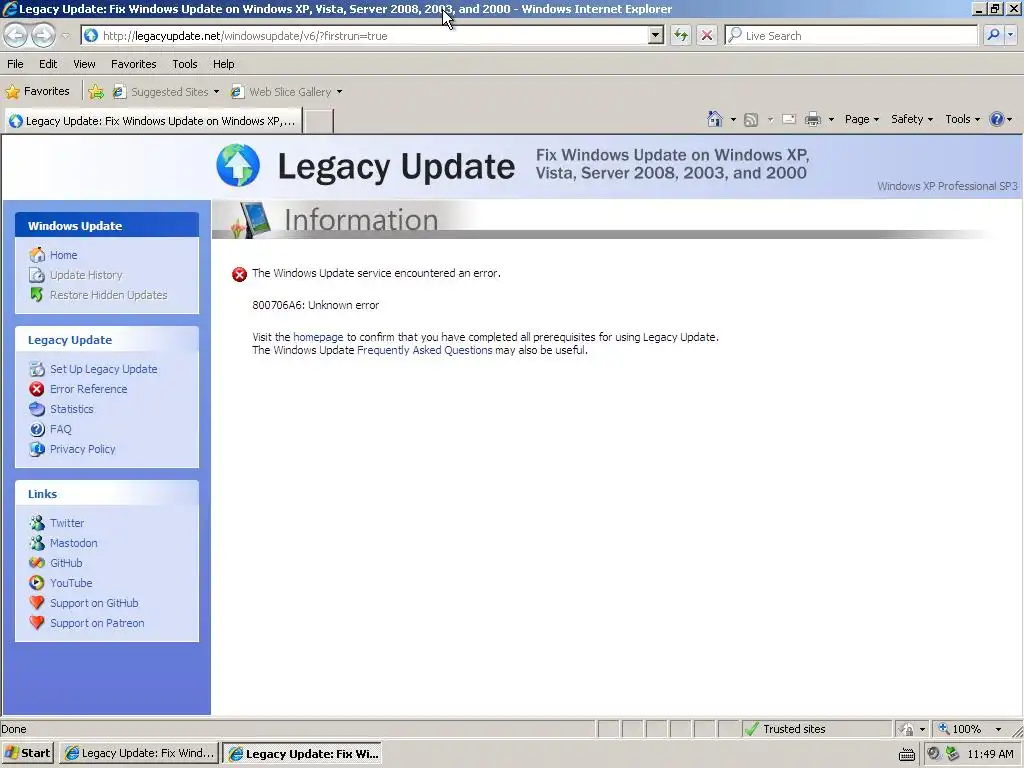
Task: Click the Home toolbar icon
Action: pos(714,119)
